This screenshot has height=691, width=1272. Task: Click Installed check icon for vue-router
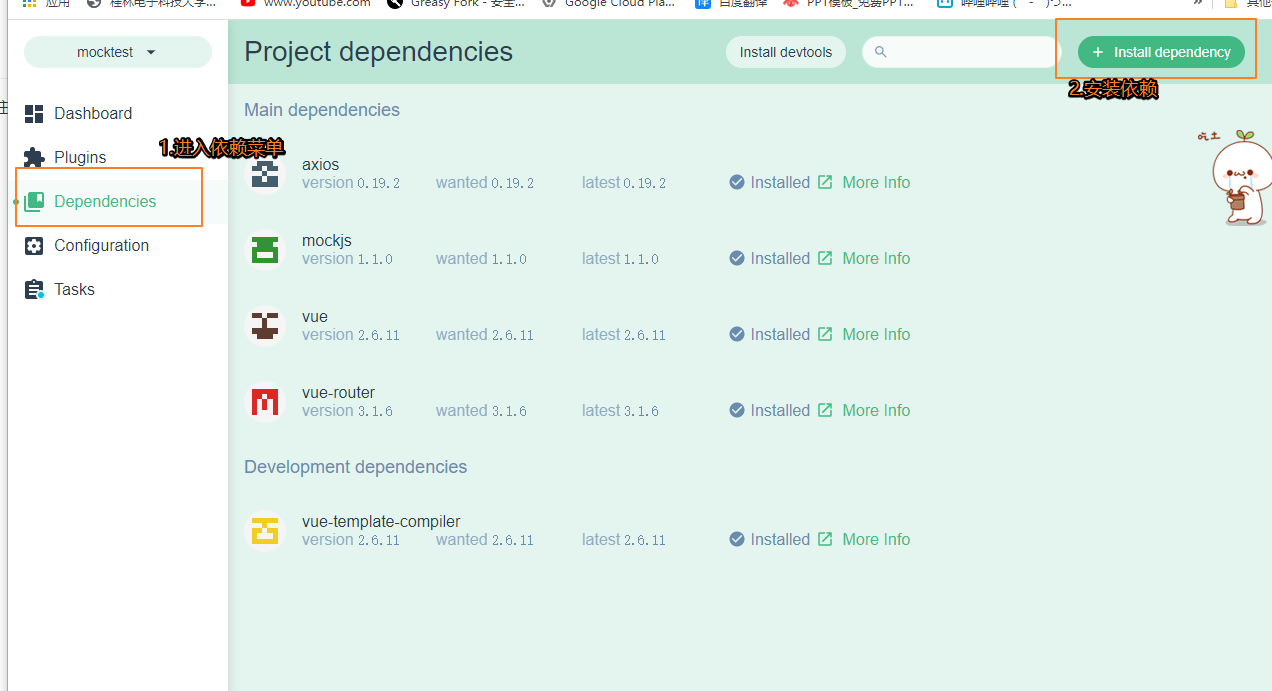[x=737, y=410]
